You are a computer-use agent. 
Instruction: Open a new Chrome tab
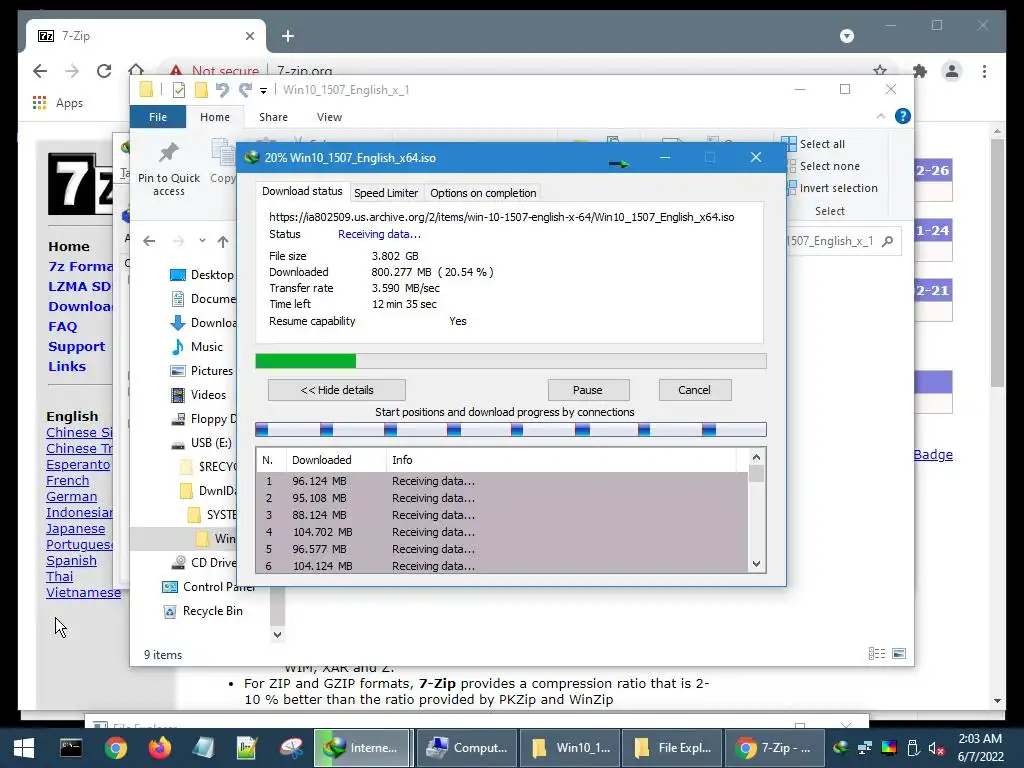[288, 36]
